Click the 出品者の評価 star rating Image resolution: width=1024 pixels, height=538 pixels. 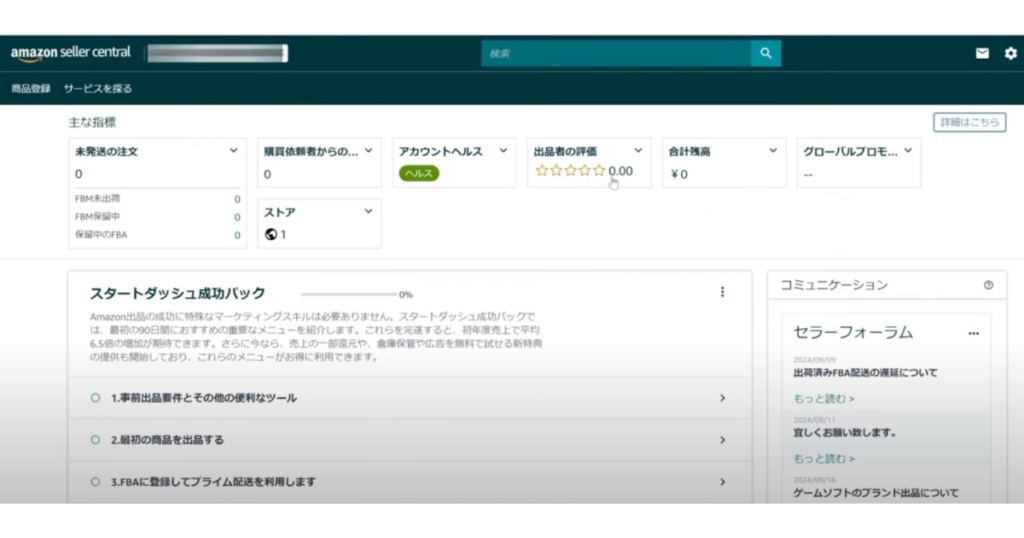(x=571, y=171)
